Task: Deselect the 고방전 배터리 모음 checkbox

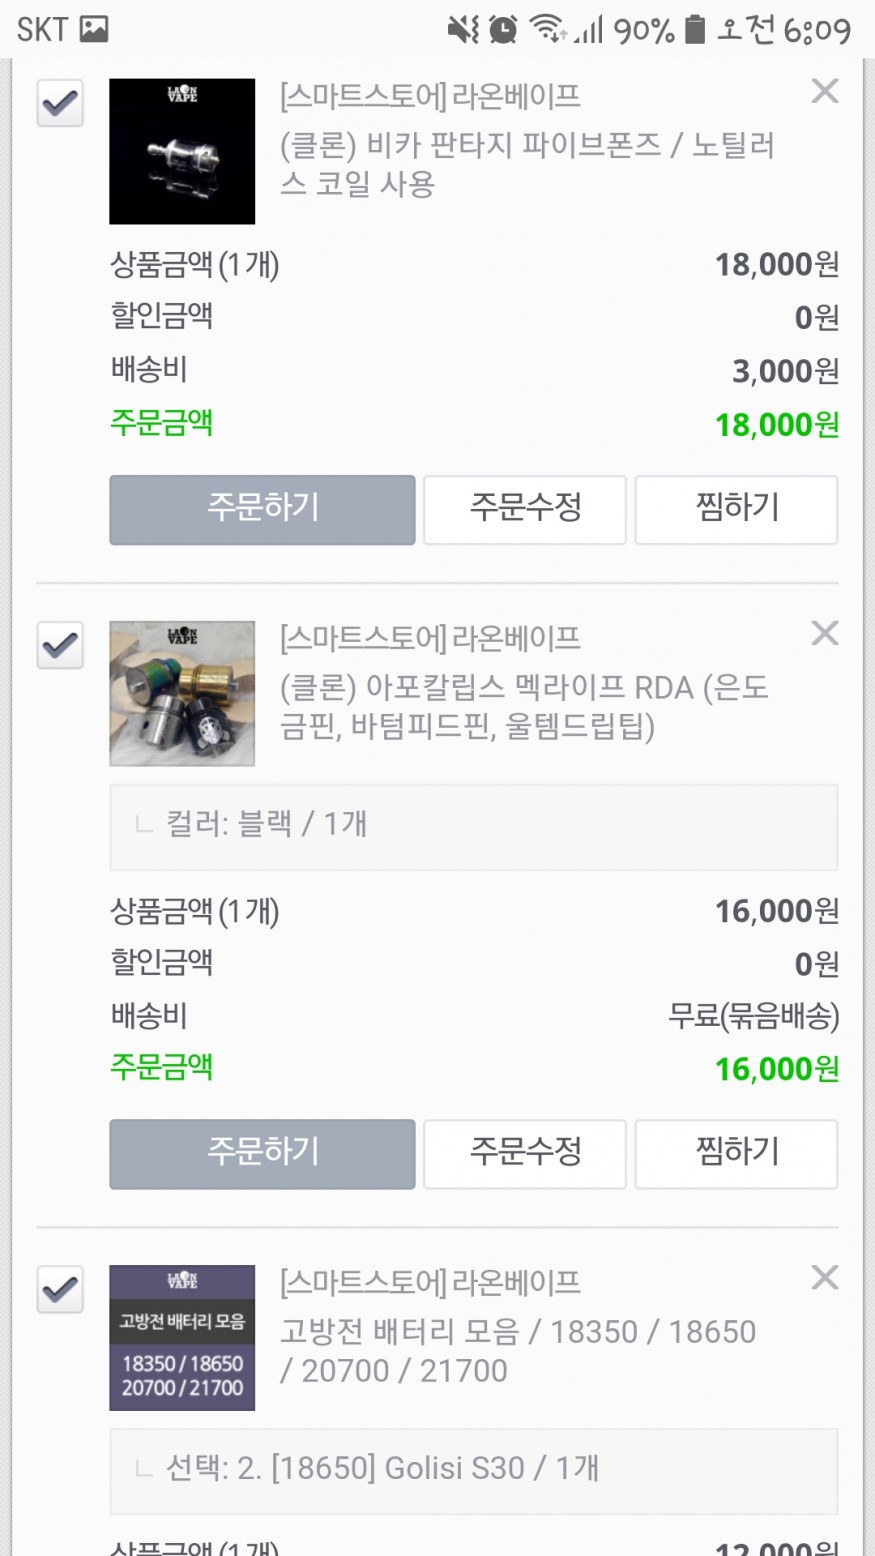Action: [60, 1288]
